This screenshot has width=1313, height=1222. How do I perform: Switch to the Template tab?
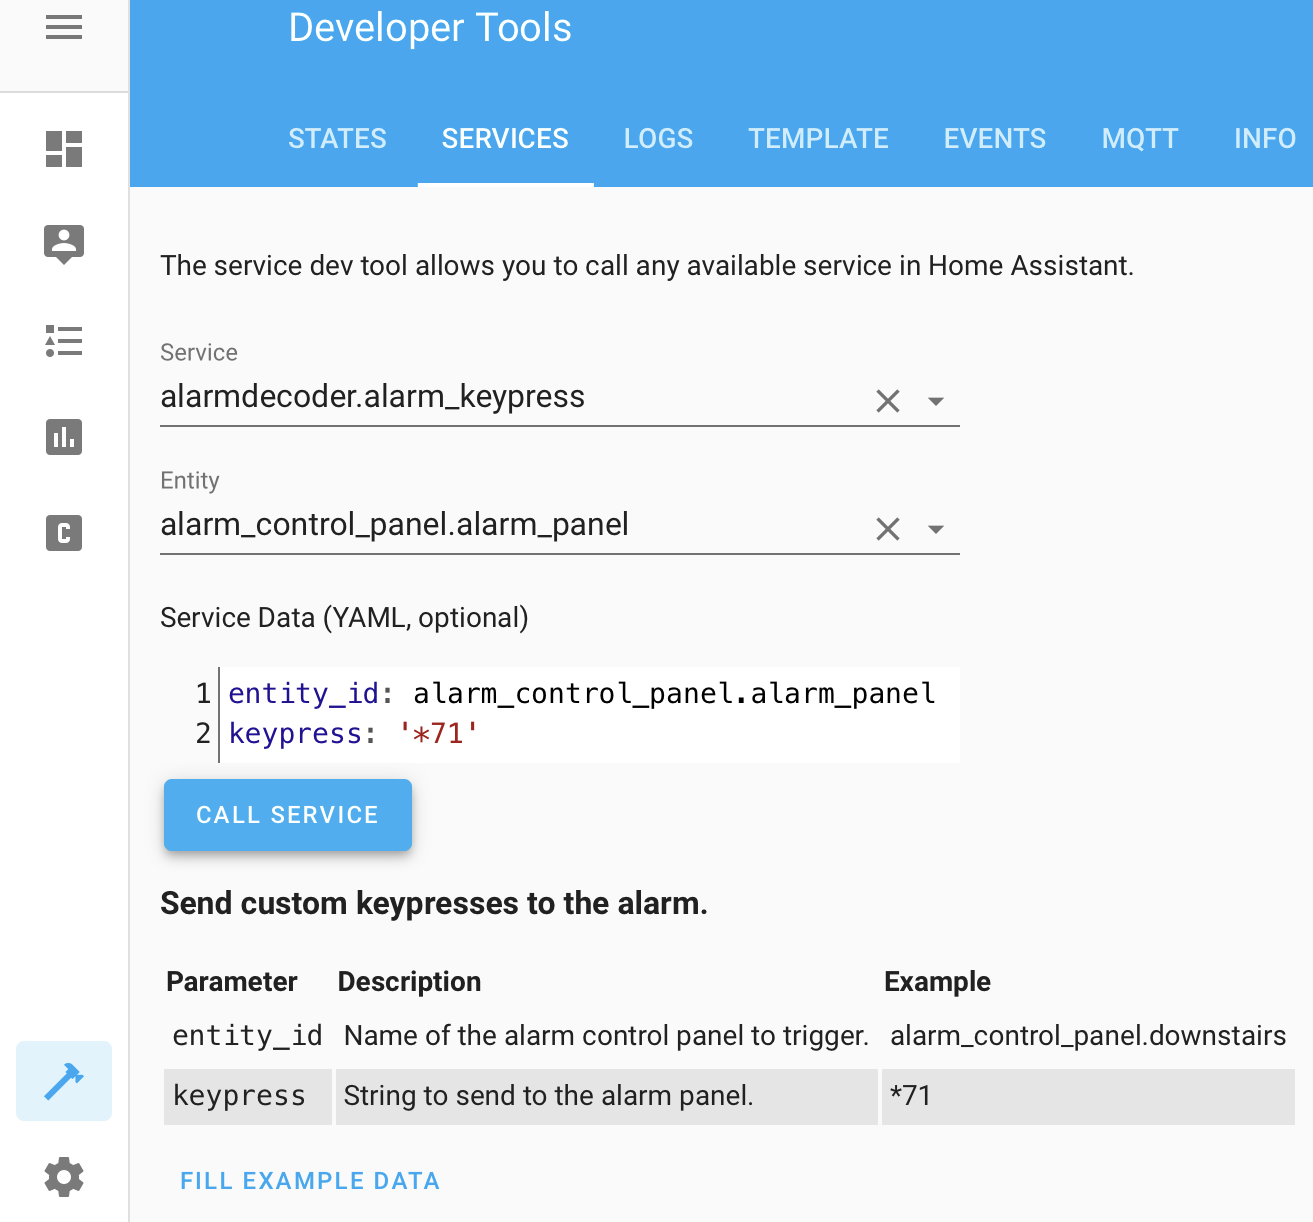pyautogui.click(x=818, y=139)
